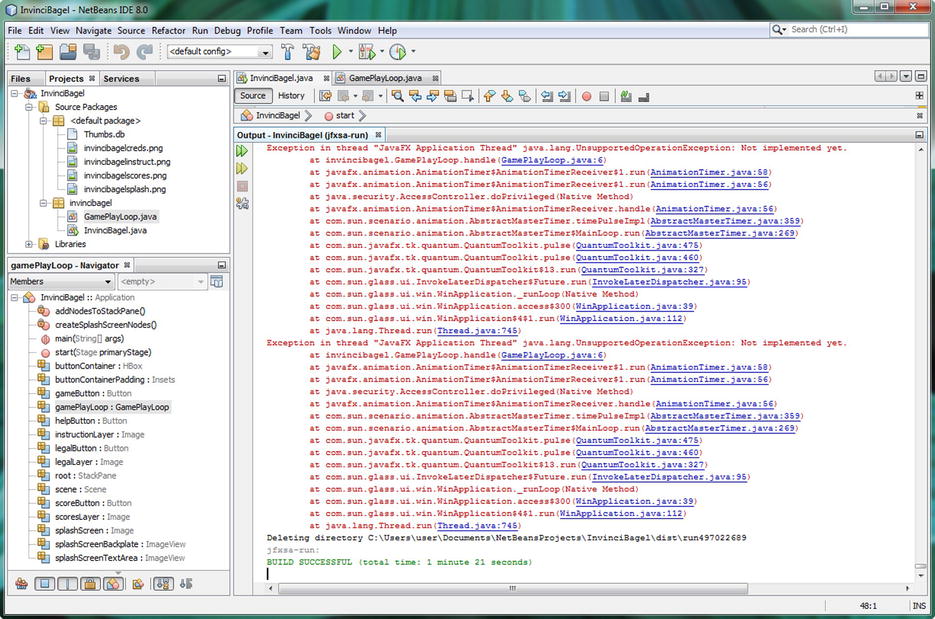This screenshot has width=935, height=619.
Task: Toggle Show Inherited Members in Navigator
Action: point(21,584)
